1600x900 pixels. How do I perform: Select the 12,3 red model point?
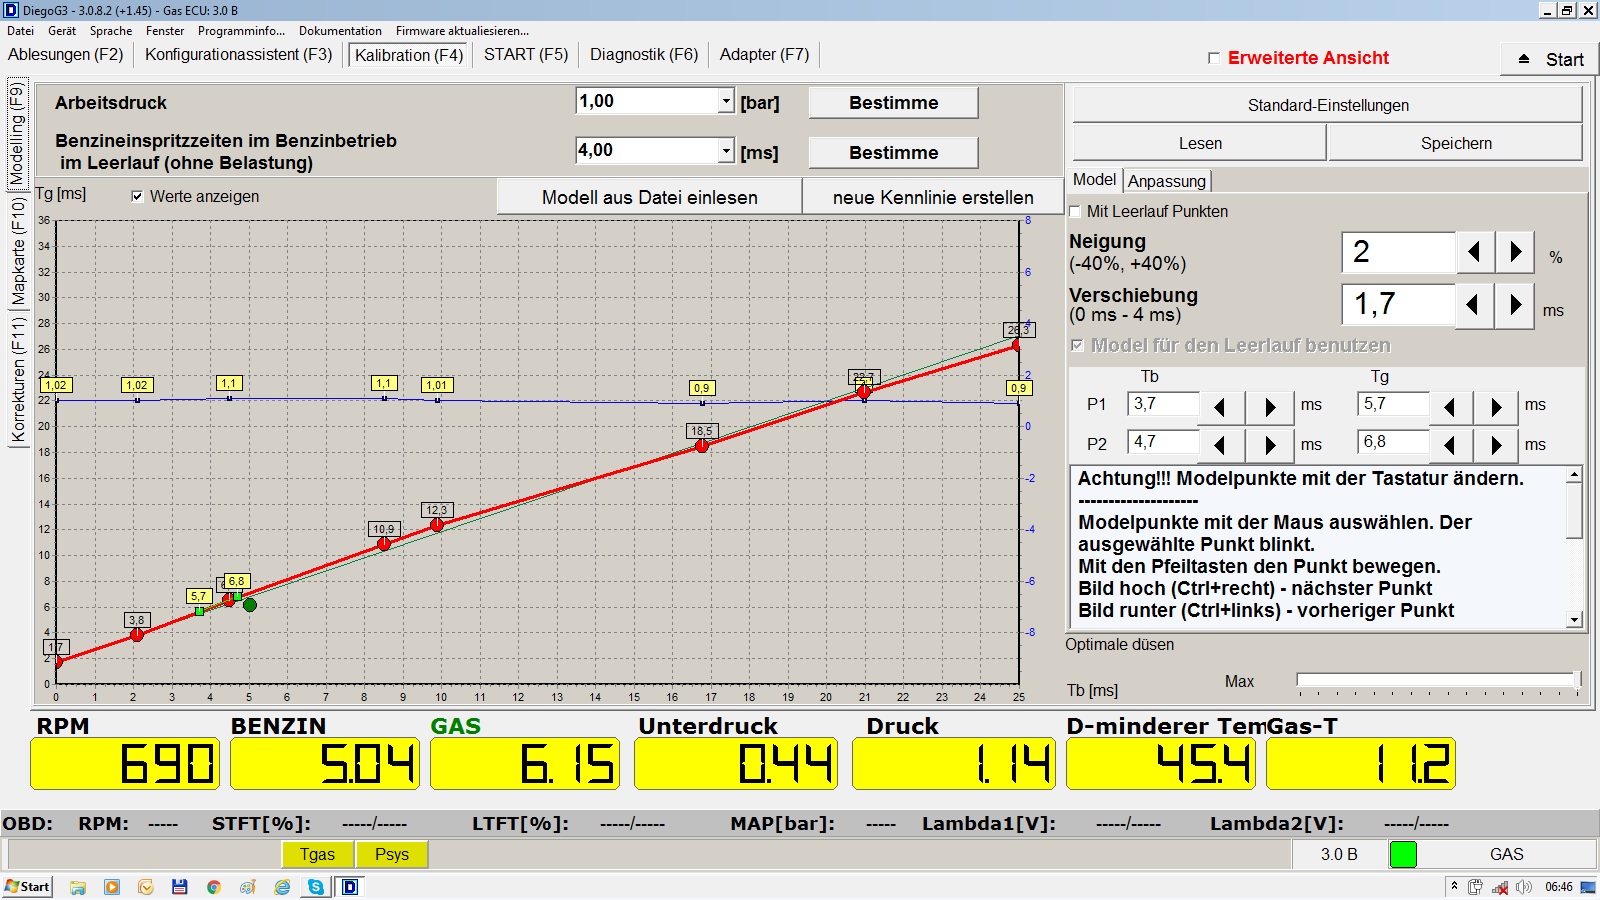[x=437, y=524]
